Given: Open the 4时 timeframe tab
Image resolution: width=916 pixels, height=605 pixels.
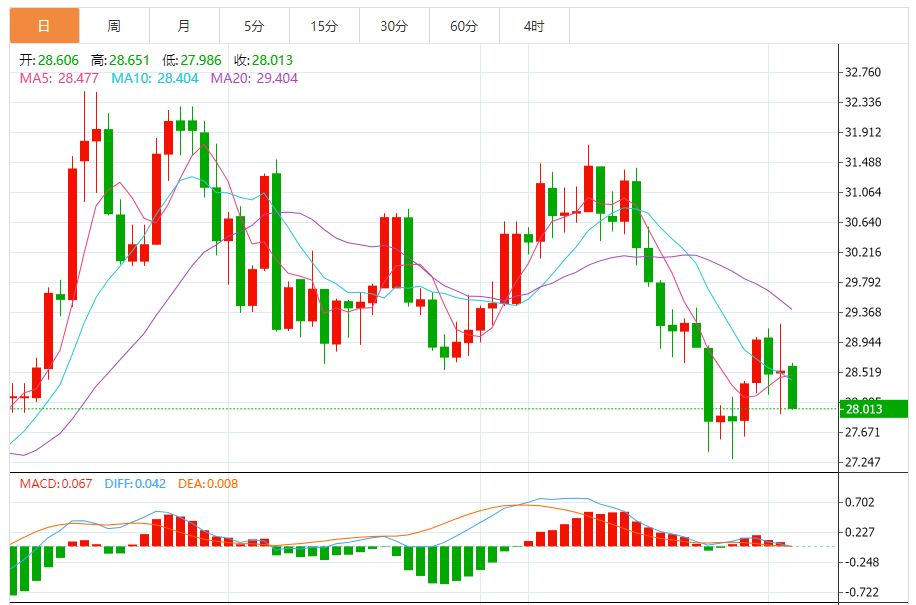Looking at the screenshot, I should coord(535,26).
